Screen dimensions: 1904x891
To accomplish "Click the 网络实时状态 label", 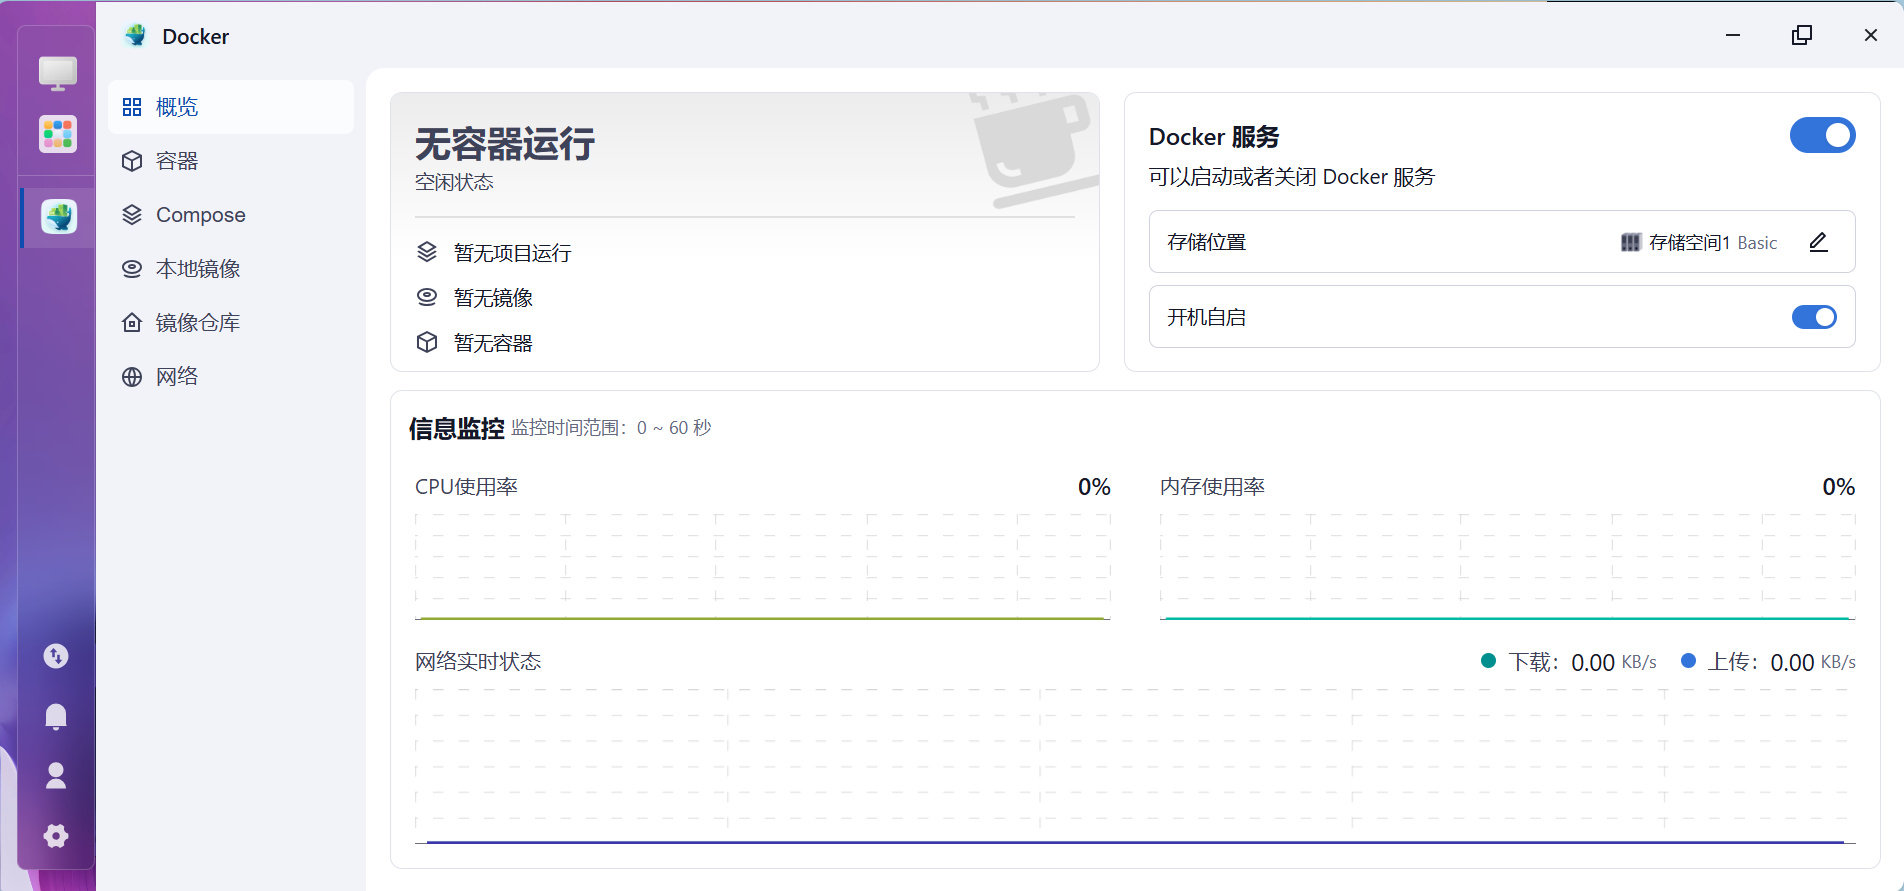I will tap(478, 662).
